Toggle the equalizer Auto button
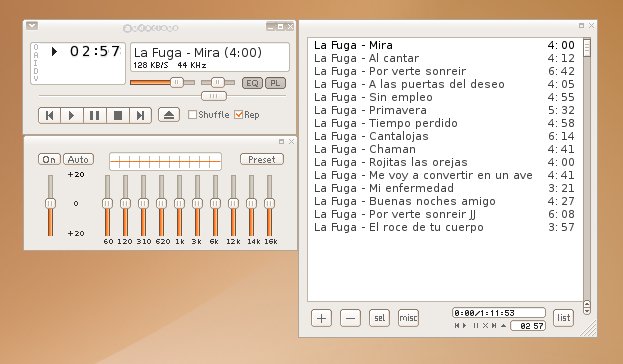This screenshot has width=623, height=364. click(x=78, y=159)
